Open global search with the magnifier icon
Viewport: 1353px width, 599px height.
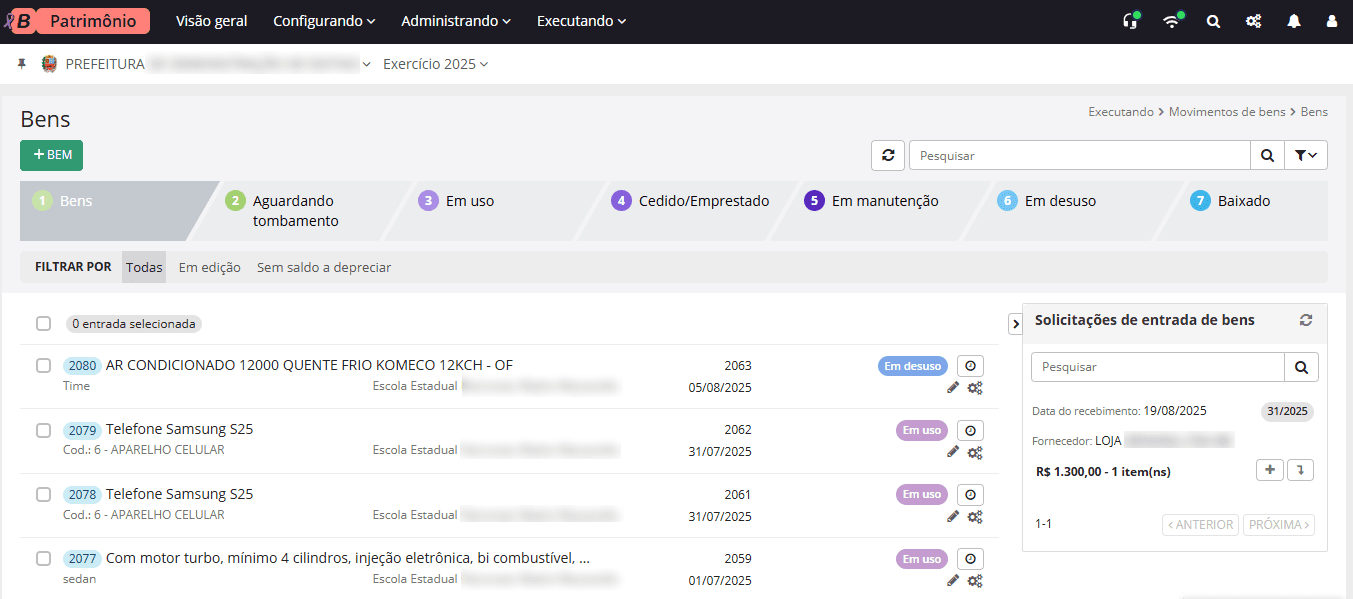[x=1212, y=20]
